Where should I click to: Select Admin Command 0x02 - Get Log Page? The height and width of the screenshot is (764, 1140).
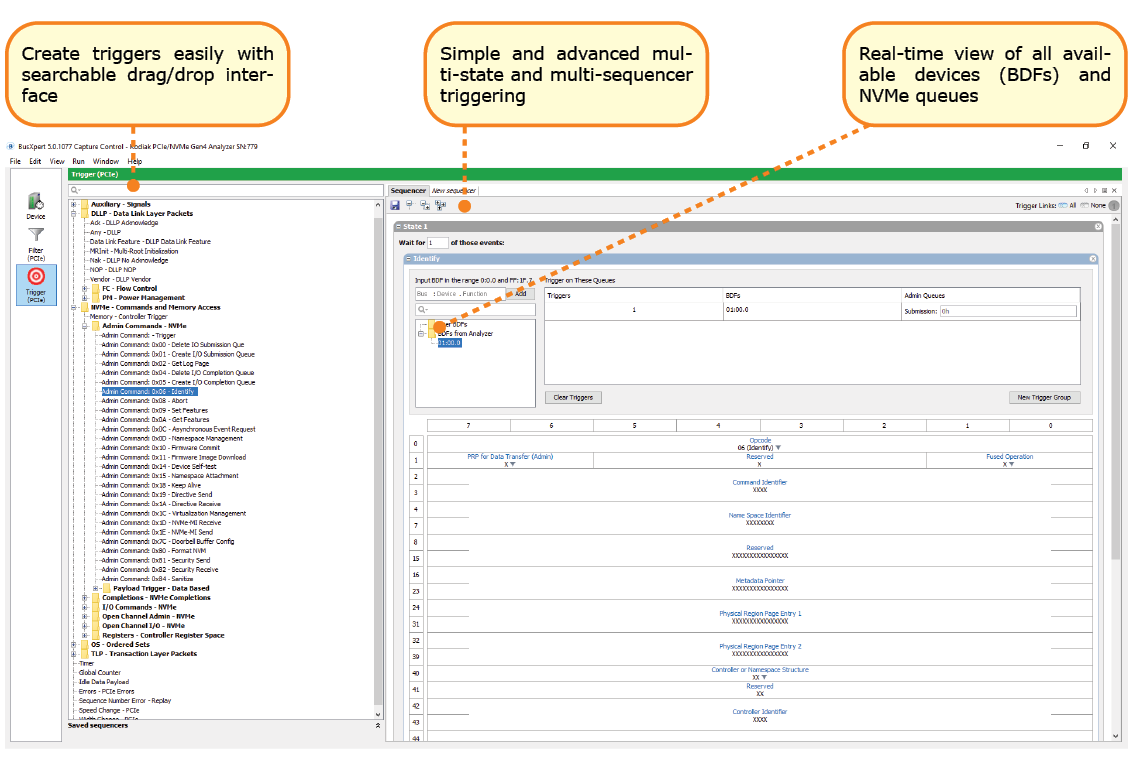coord(155,363)
